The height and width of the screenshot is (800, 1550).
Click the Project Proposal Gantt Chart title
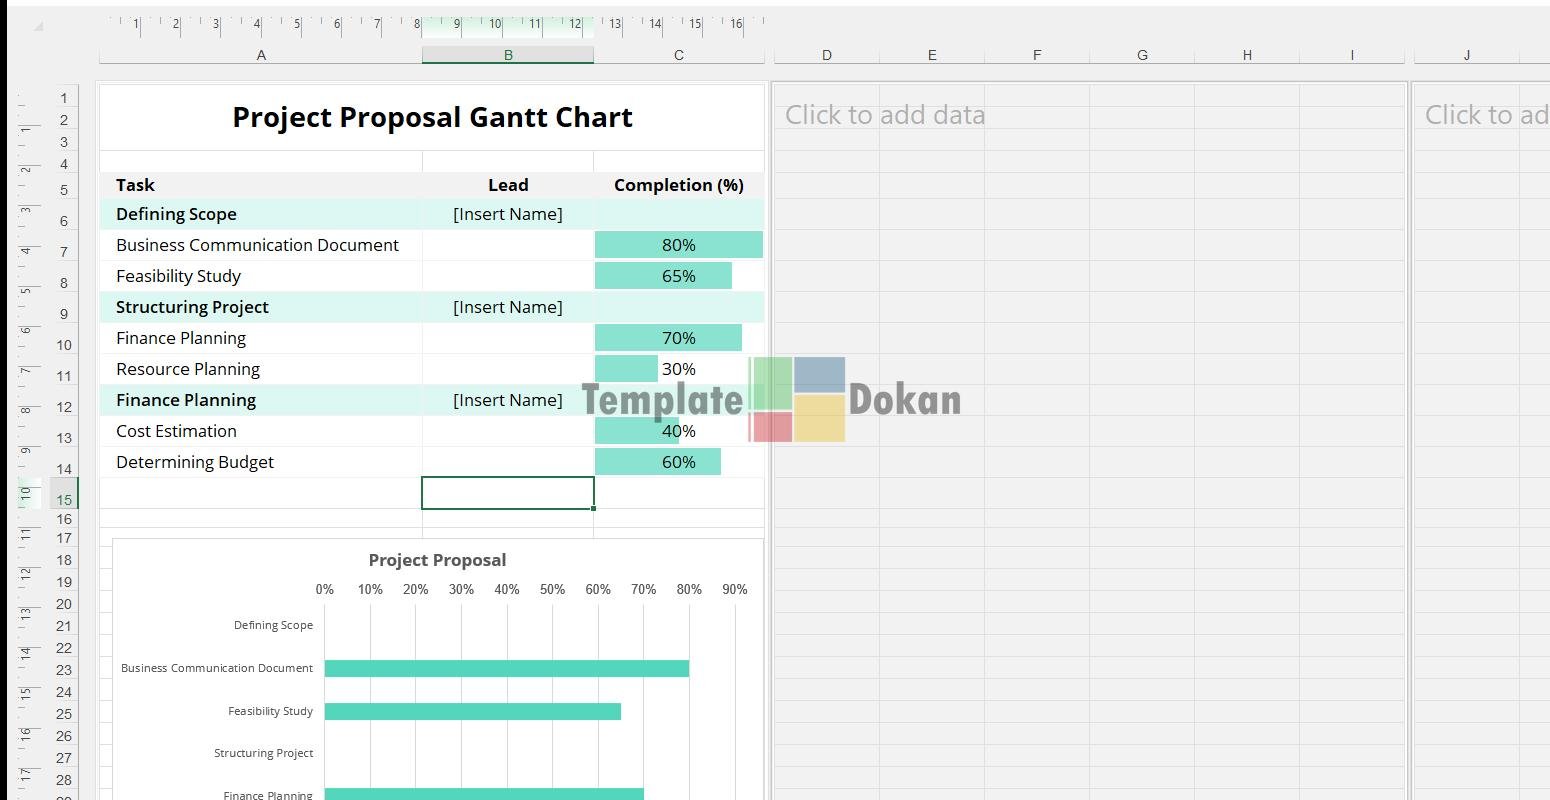click(432, 117)
